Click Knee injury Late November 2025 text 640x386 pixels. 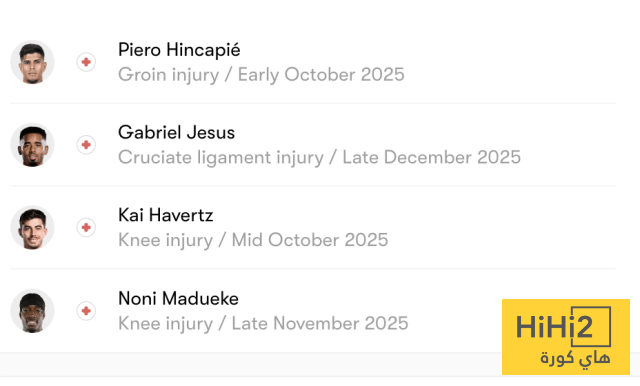pyautogui.click(x=263, y=324)
